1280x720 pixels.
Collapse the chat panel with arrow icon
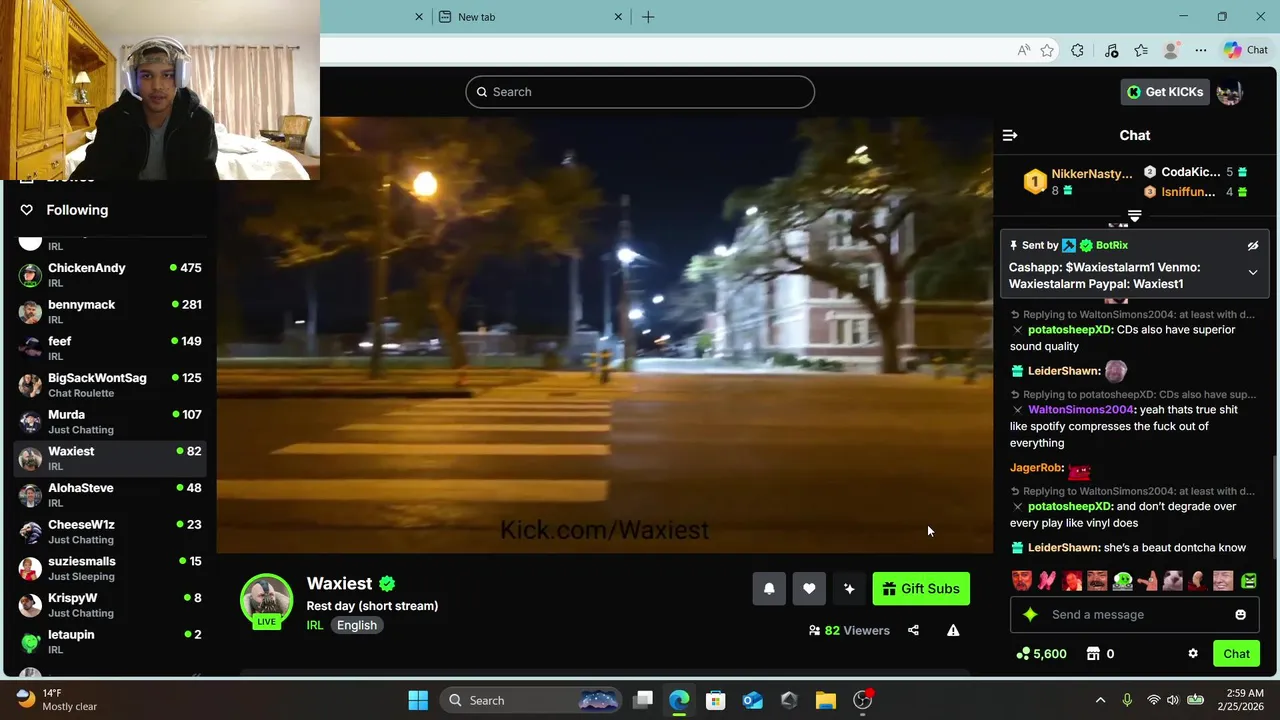coord(1010,135)
